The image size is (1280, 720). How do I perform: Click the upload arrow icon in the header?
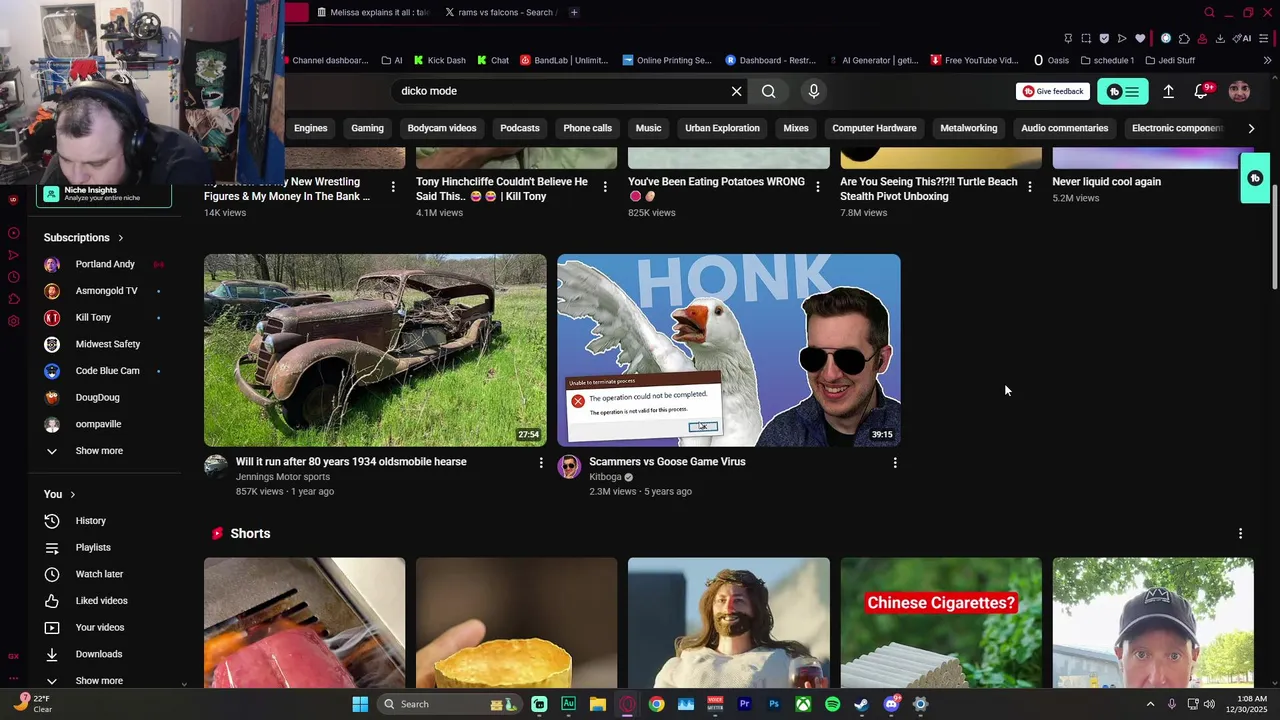click(1168, 91)
